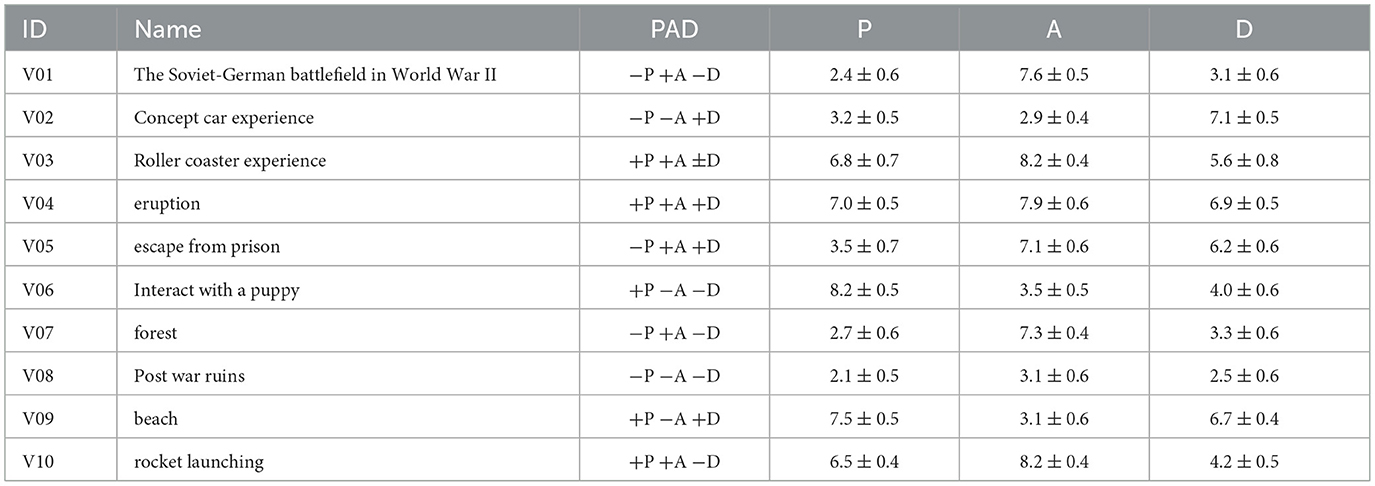1375x486 pixels.
Task: Click the Roller coaster experience row name
Action: click(230, 161)
